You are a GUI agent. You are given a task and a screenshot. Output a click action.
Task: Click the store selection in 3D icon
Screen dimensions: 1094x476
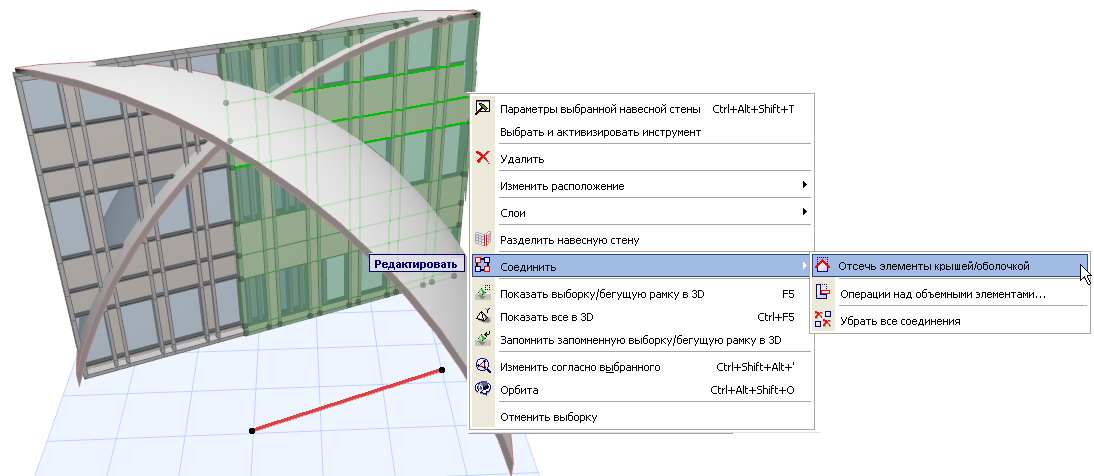point(482,340)
